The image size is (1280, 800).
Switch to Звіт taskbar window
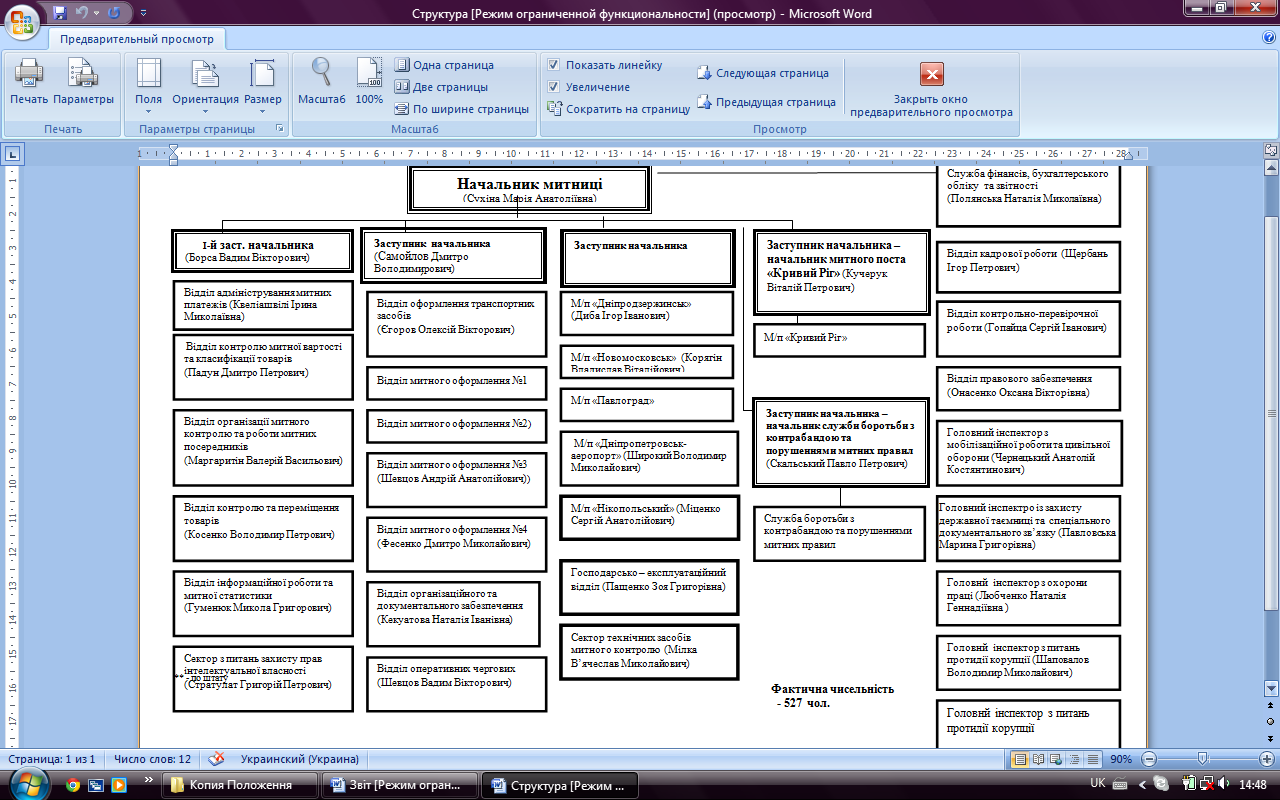click(399, 785)
